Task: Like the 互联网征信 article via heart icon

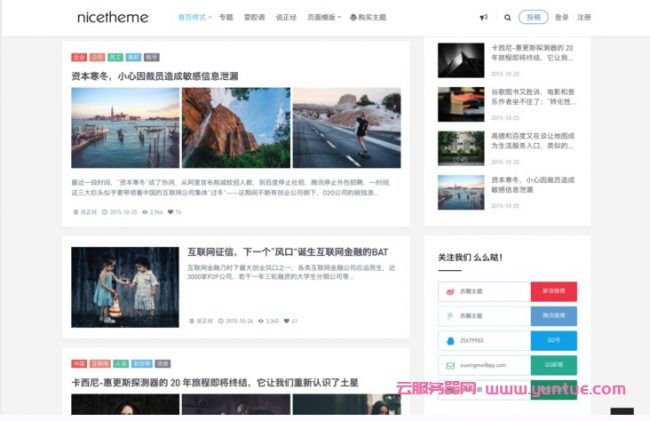Action: pos(288,321)
